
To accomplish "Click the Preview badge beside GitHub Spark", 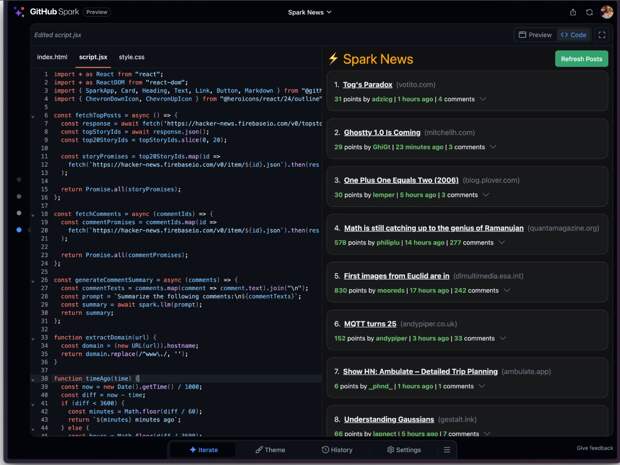I will (x=96, y=12).
